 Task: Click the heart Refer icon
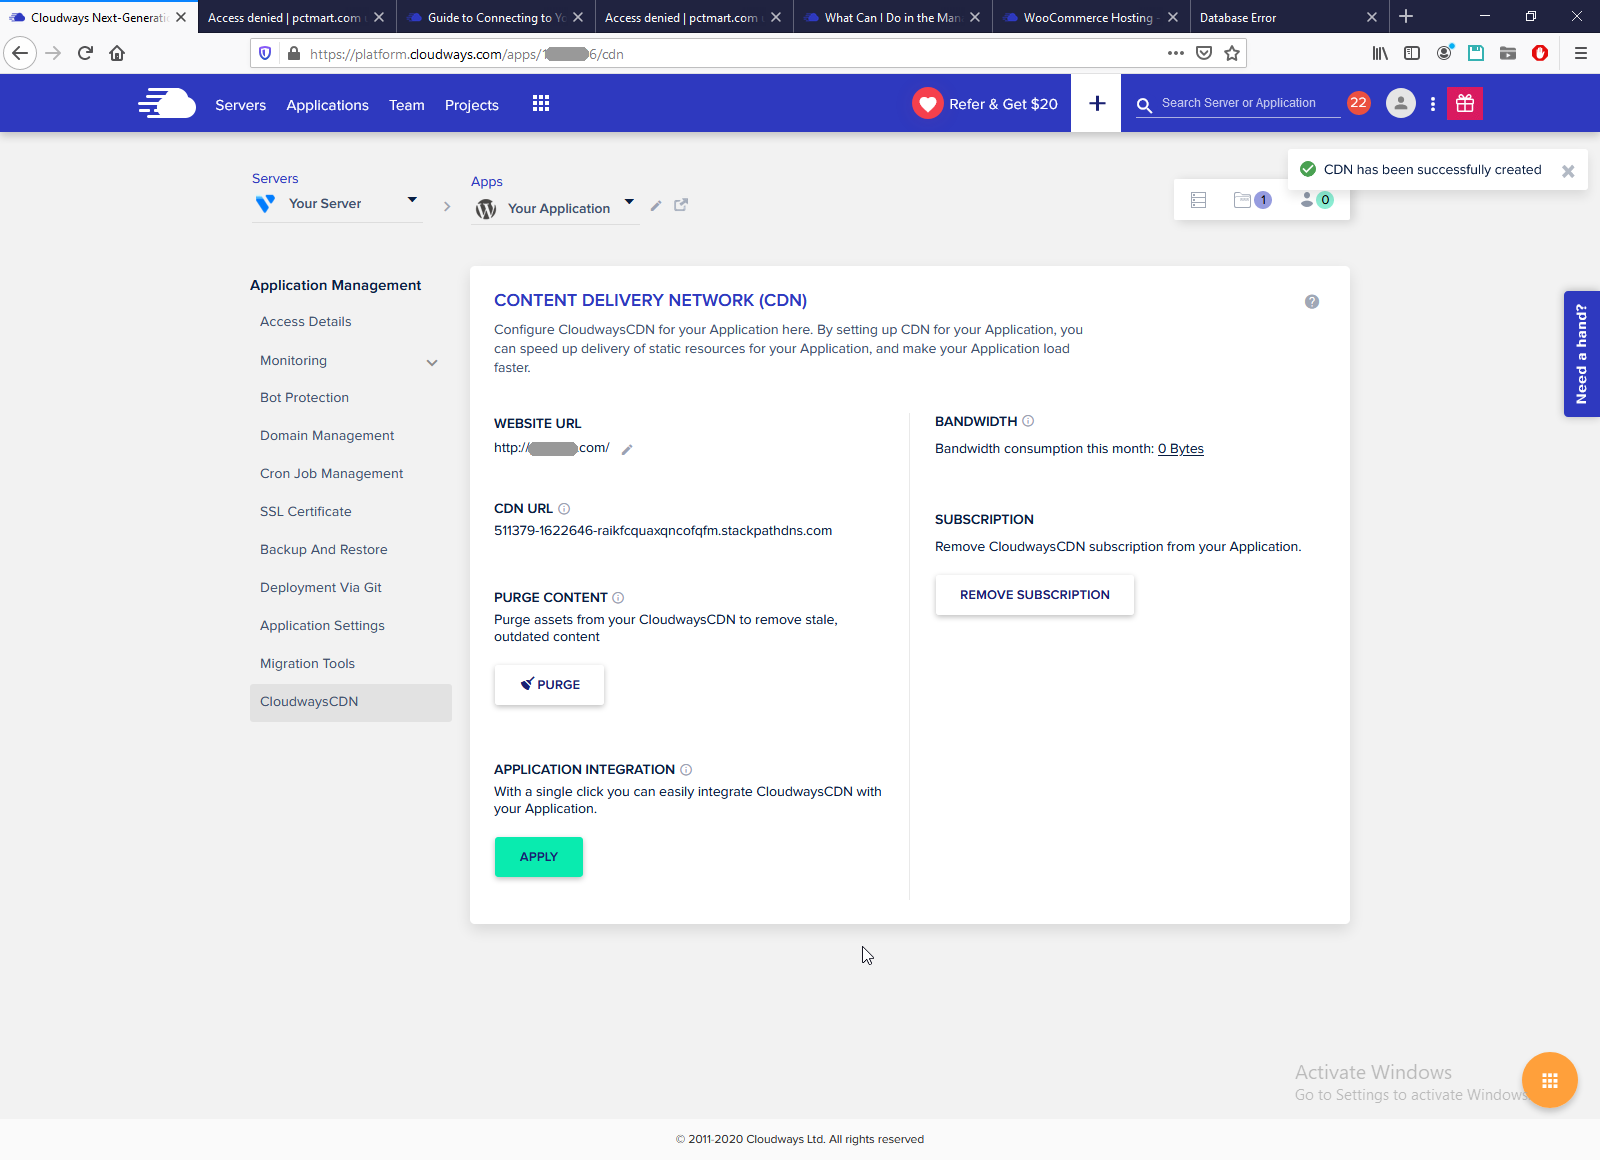pyautogui.click(x=928, y=103)
